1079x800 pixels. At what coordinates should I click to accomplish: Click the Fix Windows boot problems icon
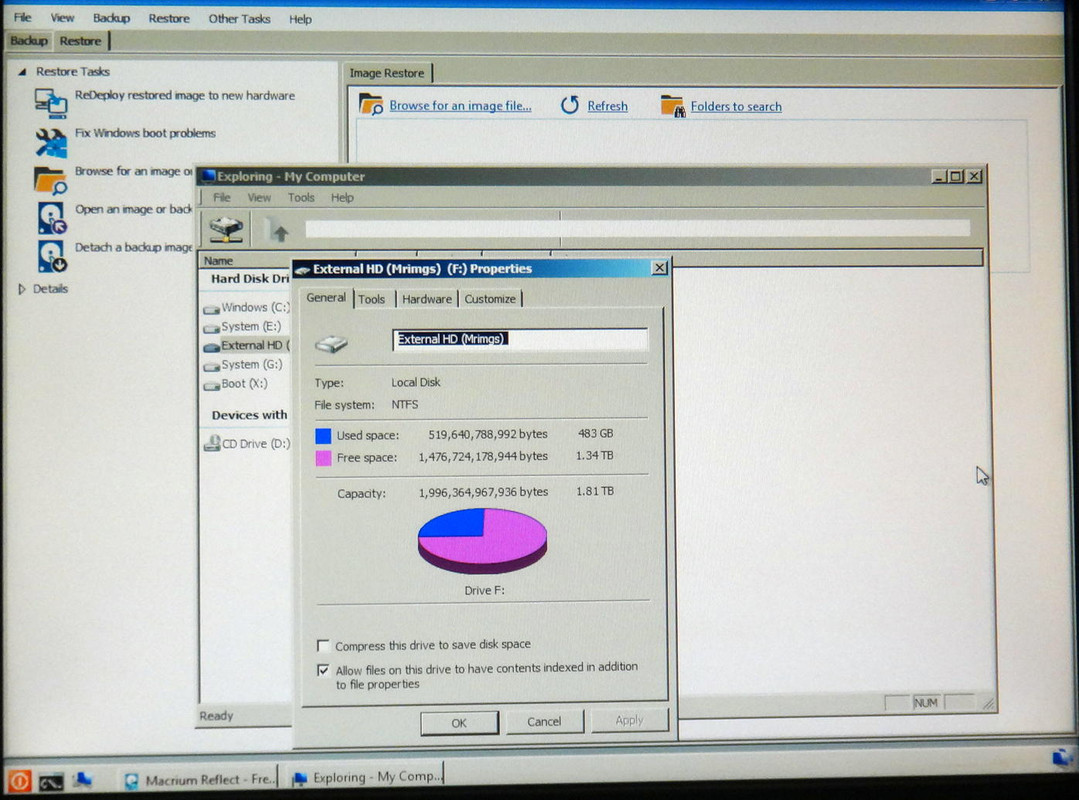[51, 142]
